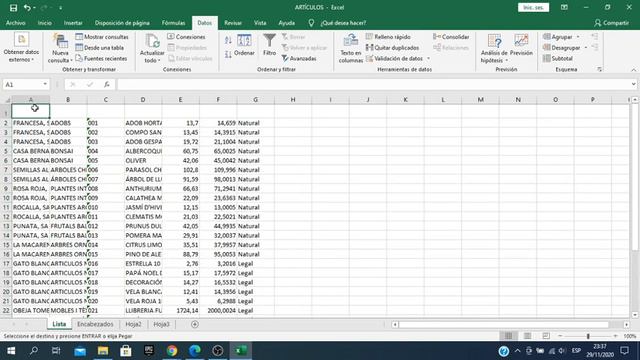The height and width of the screenshot is (360, 640).
Task: Click zoom out minus button
Action: coord(560,336)
